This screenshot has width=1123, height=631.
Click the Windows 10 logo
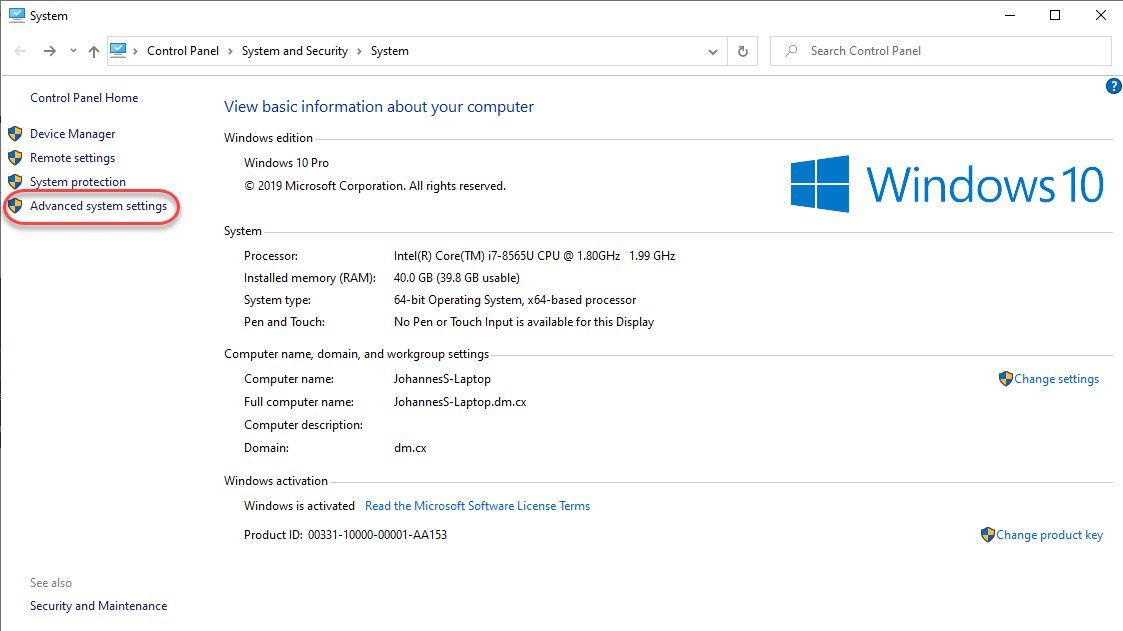(947, 184)
